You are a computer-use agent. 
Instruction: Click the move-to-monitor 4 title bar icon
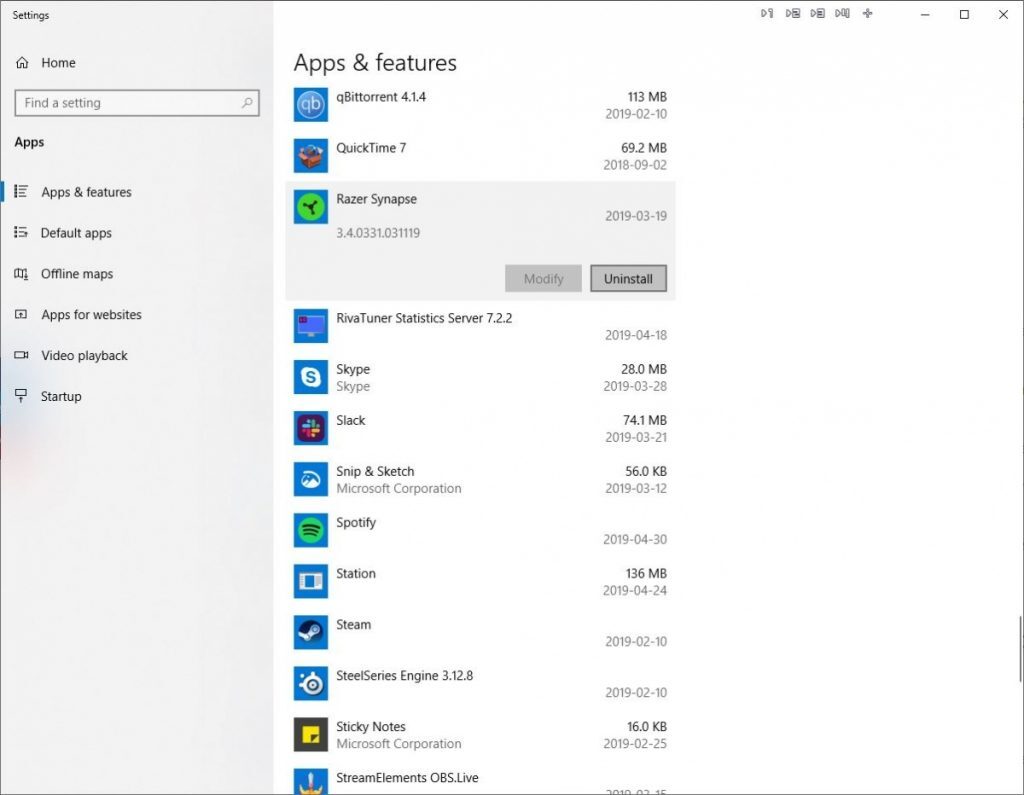coord(842,13)
